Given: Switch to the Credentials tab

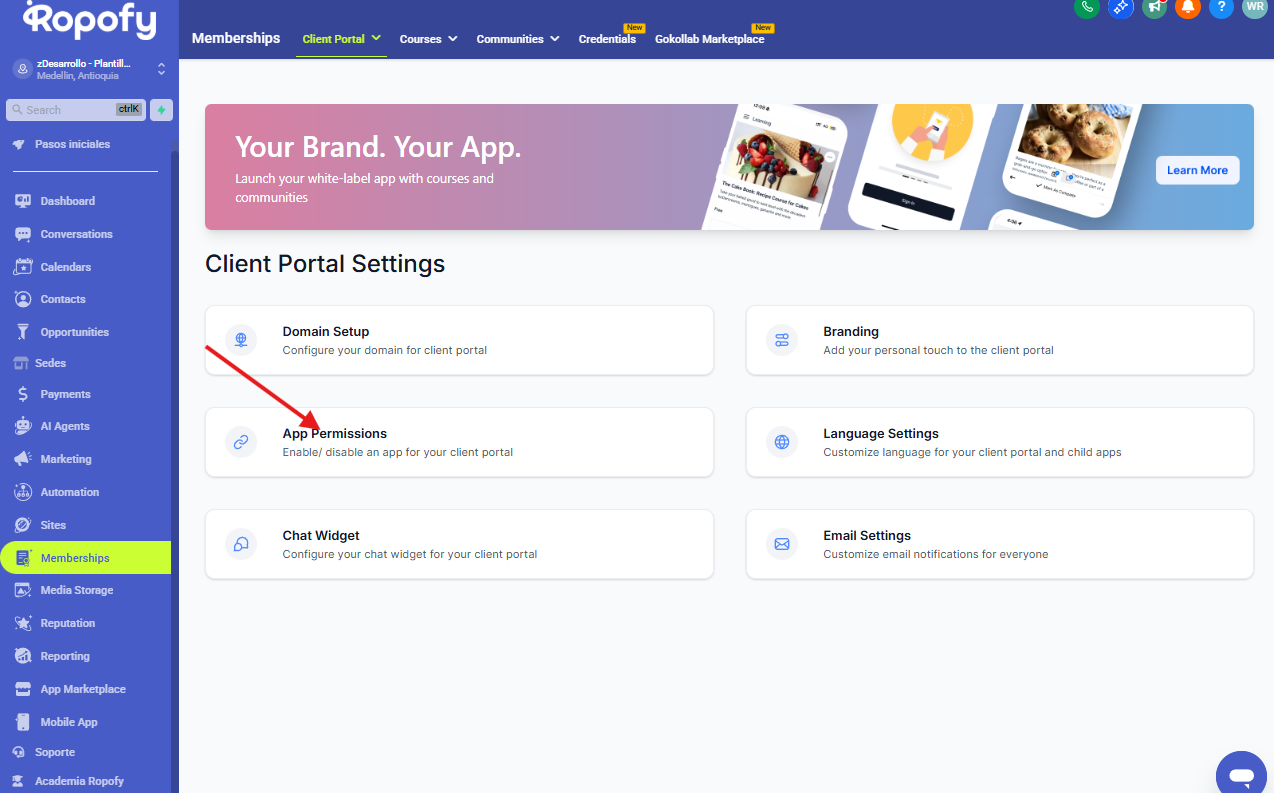Looking at the screenshot, I should 607,39.
